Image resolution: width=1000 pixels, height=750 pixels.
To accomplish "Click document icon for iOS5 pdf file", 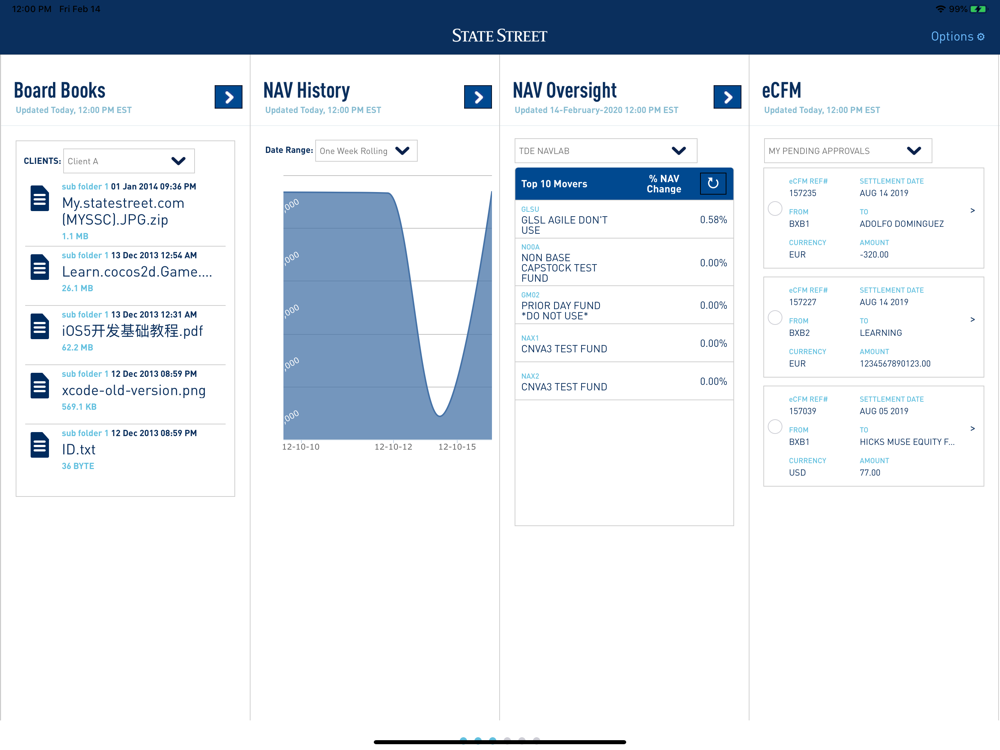I will pyautogui.click(x=40, y=326).
